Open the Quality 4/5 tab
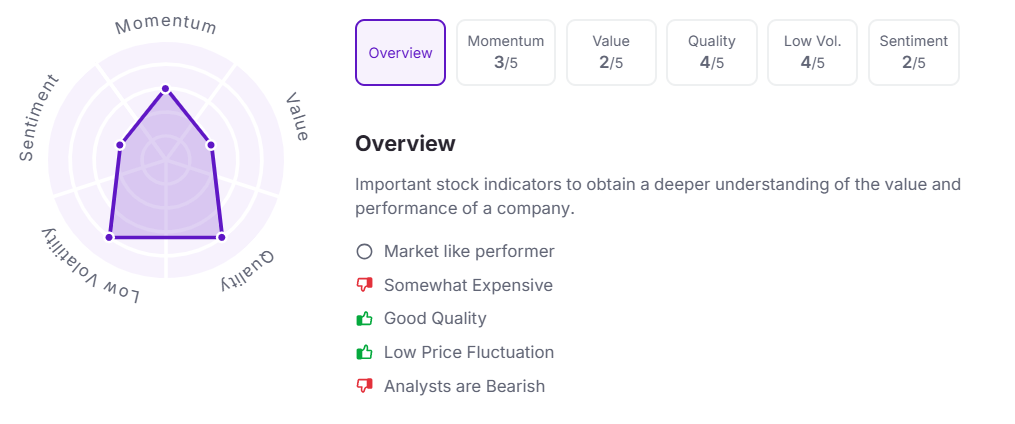 [x=712, y=53]
